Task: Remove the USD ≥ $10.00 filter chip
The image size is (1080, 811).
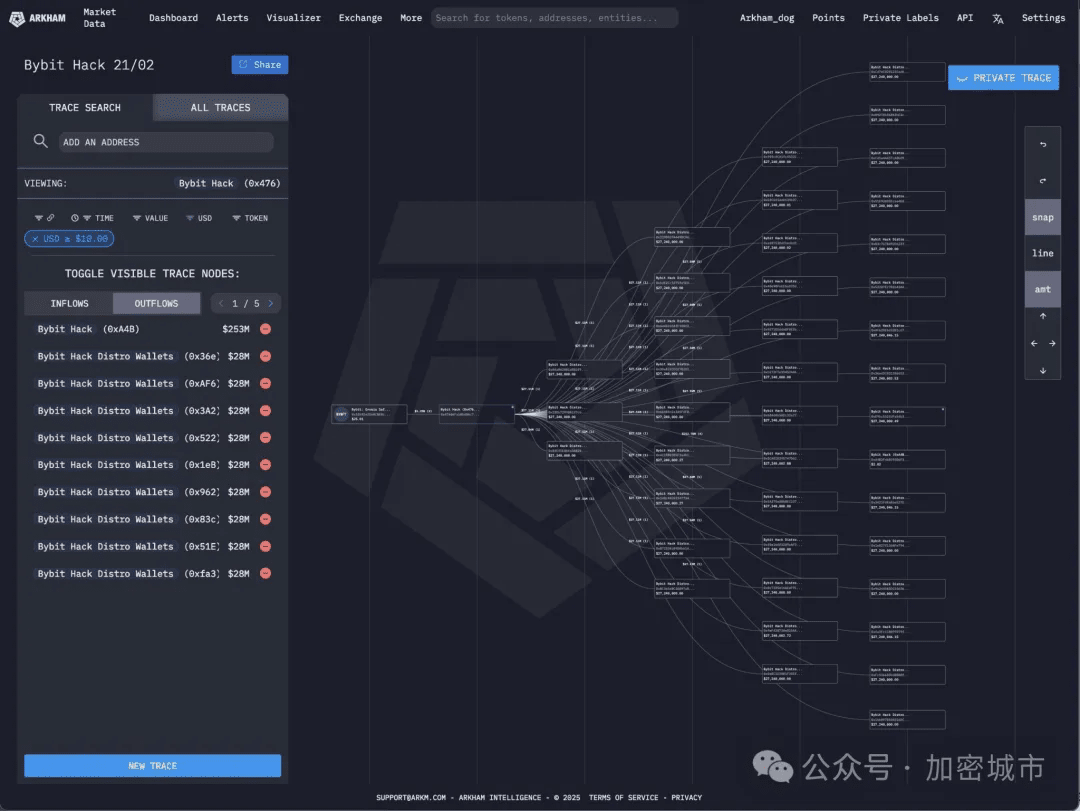Action: click(x=35, y=238)
